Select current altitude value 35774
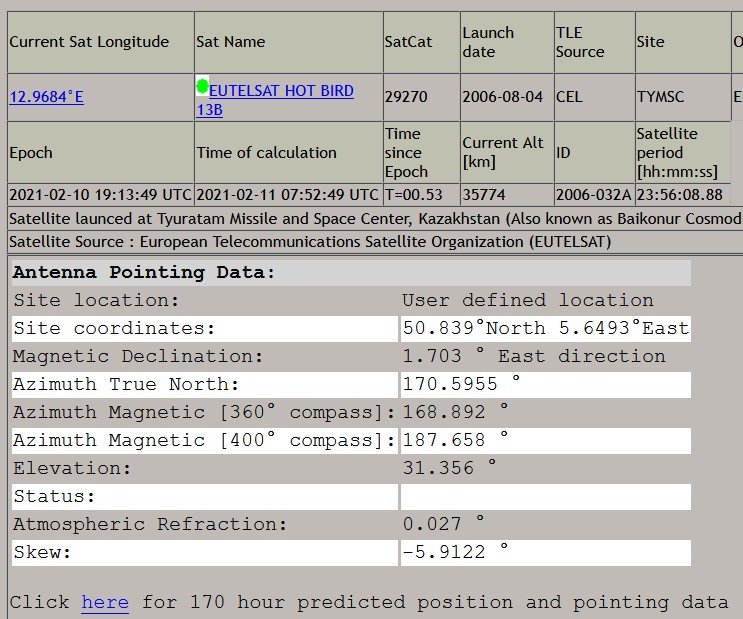743x619 pixels. click(484, 195)
